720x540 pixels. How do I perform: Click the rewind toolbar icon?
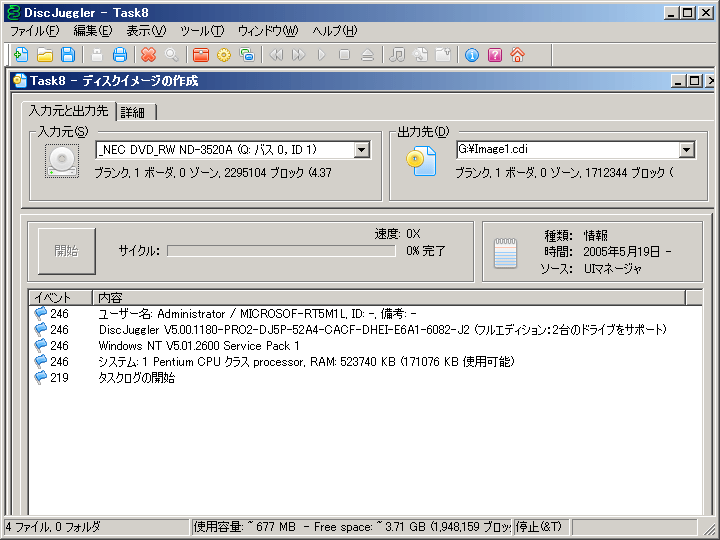276,55
